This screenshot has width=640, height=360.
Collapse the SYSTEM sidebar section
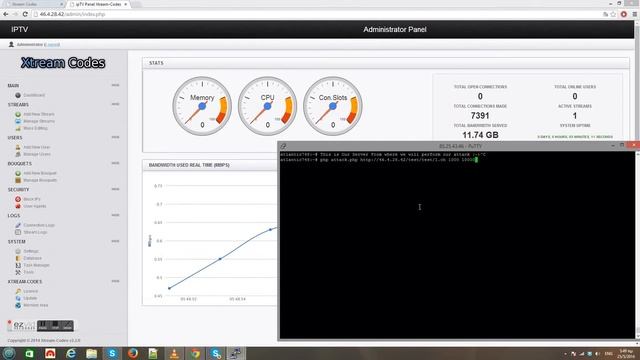[116, 241]
